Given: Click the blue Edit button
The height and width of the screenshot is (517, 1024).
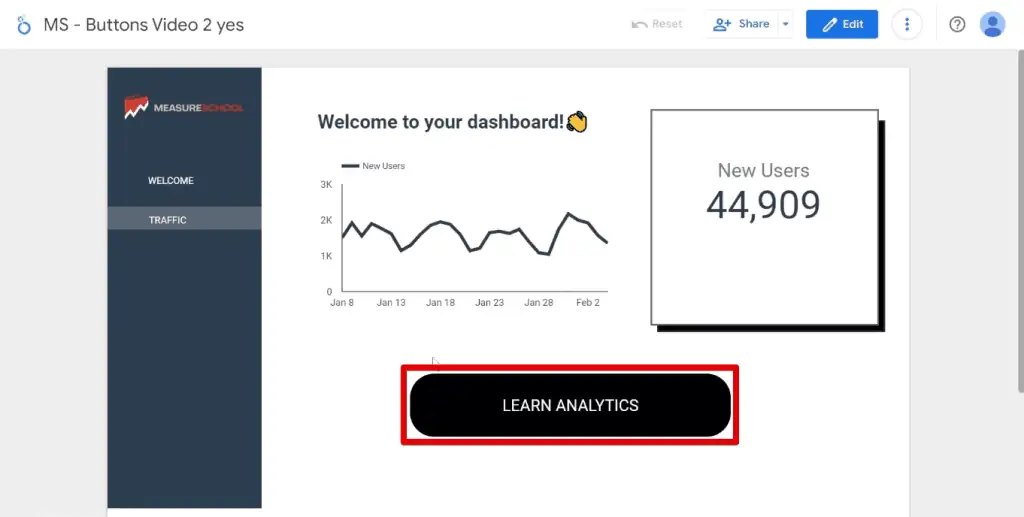Looking at the screenshot, I should [x=842, y=24].
